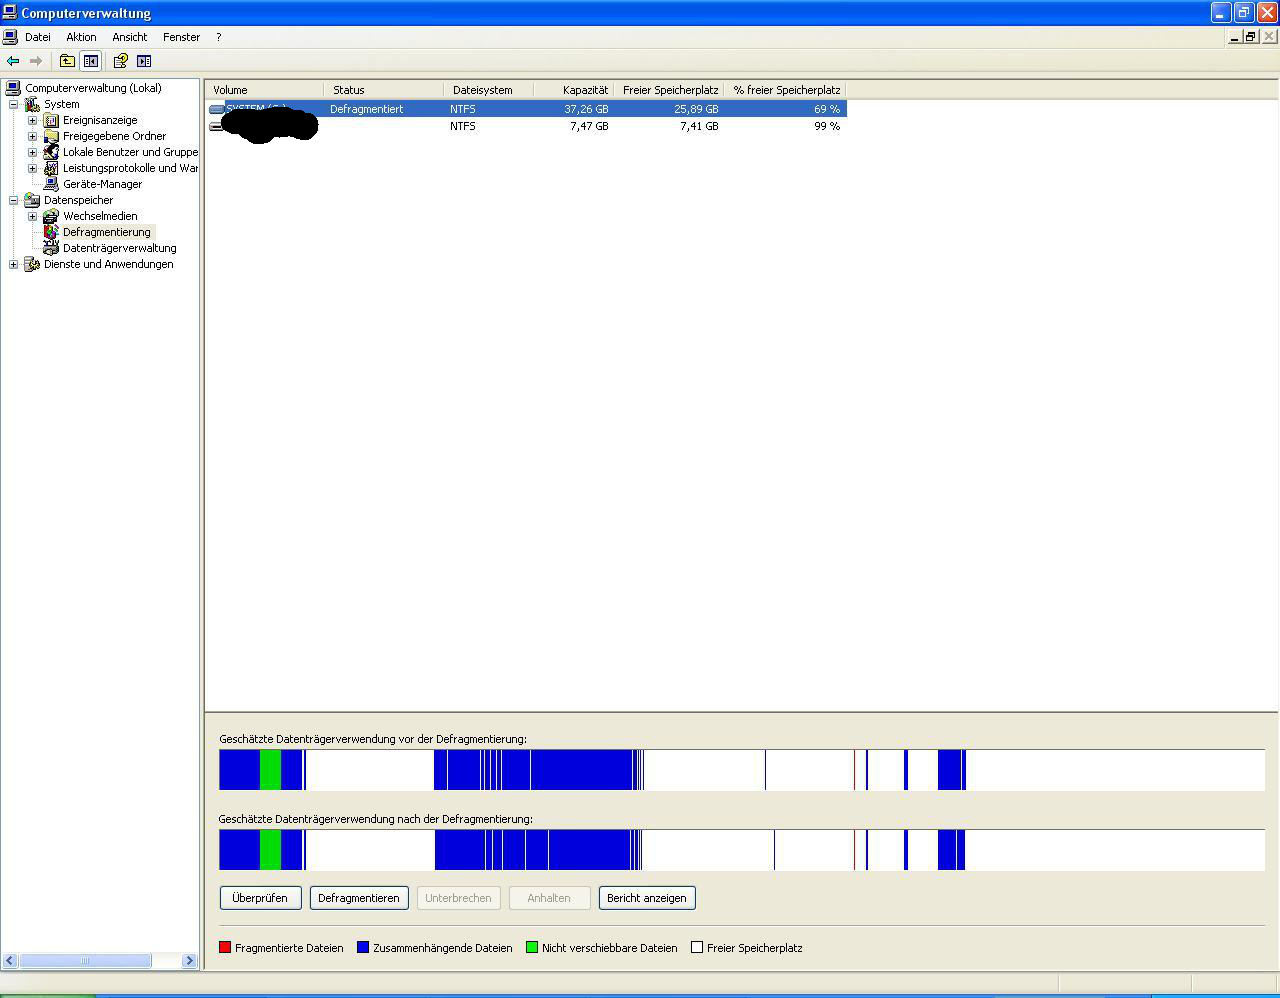Select the Defragmentierung tree item
This screenshot has width=1280, height=998.
pyautogui.click(x=107, y=232)
